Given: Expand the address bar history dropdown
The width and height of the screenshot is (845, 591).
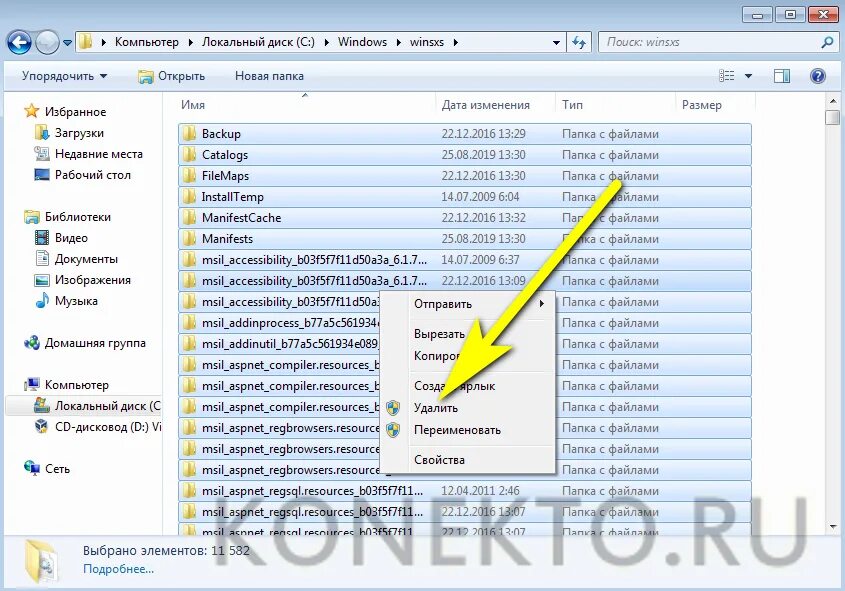Looking at the screenshot, I should click(x=556, y=43).
